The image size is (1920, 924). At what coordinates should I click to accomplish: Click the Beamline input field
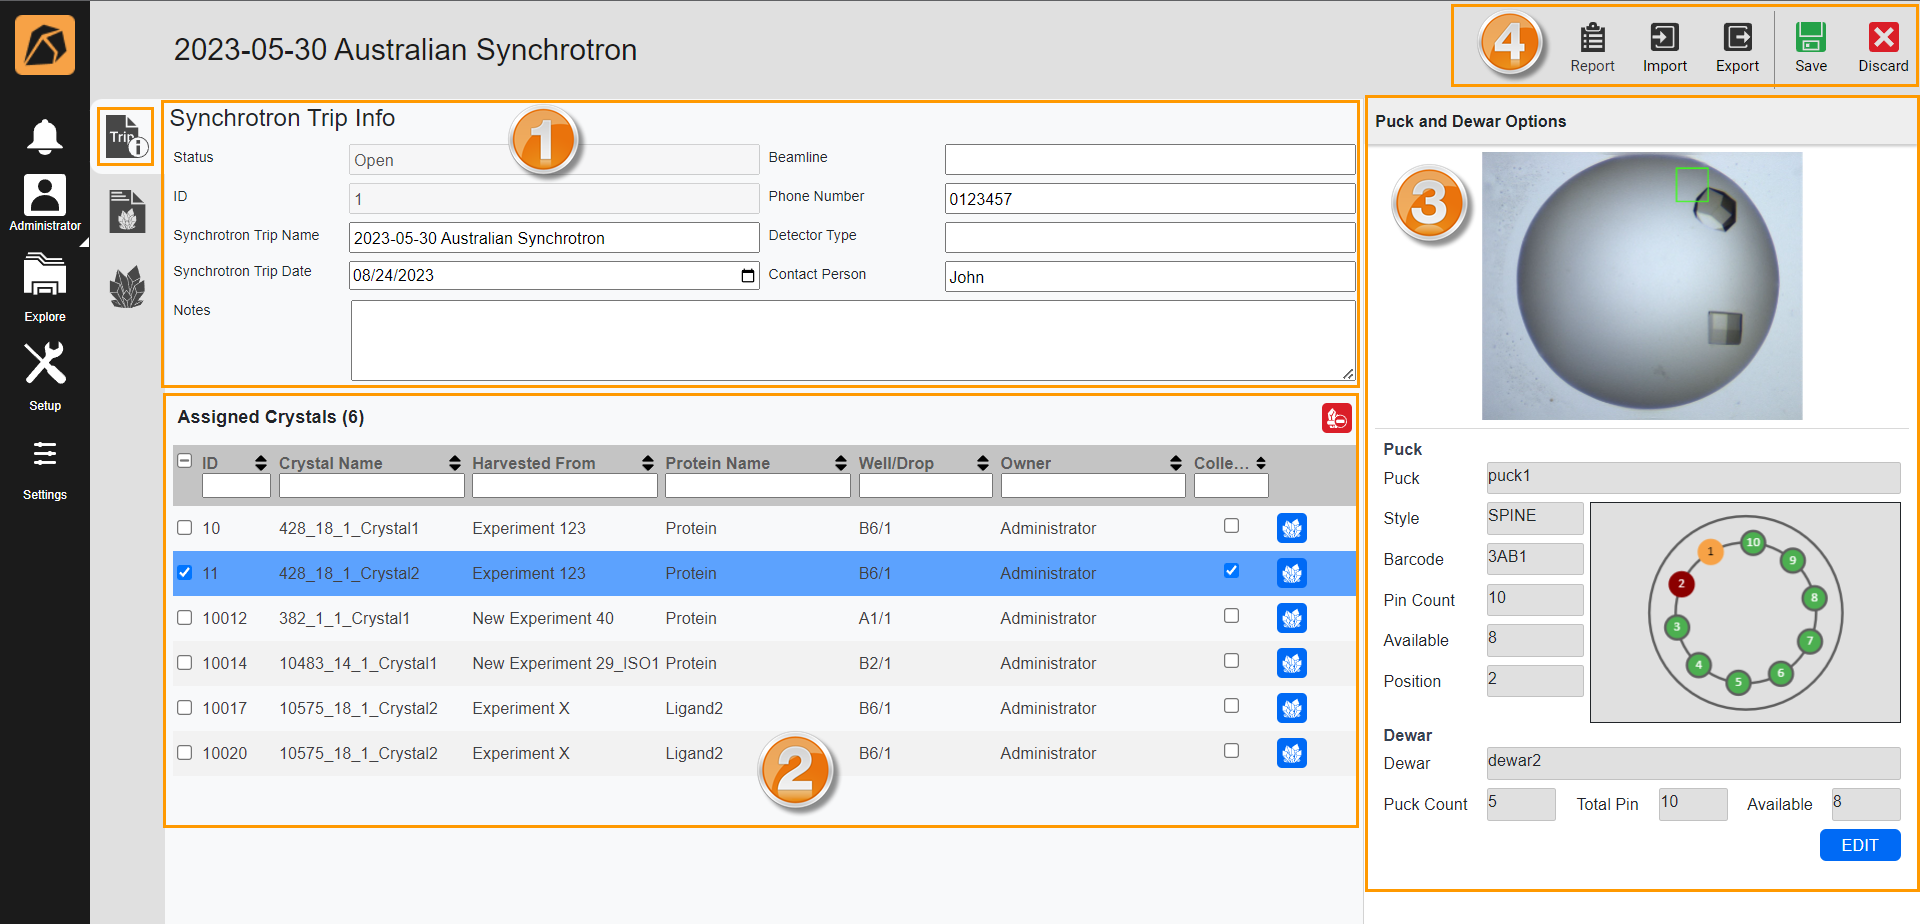(1149, 159)
